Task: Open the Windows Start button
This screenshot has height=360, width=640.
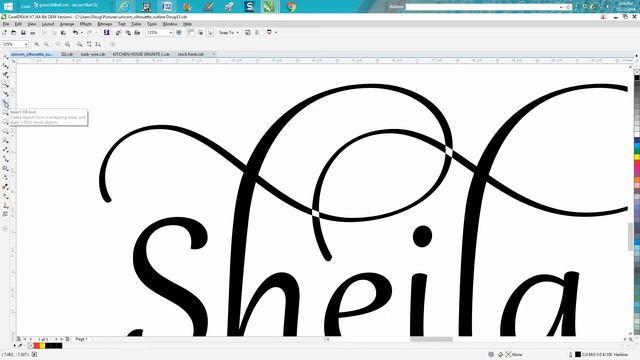Action: (8, 6)
